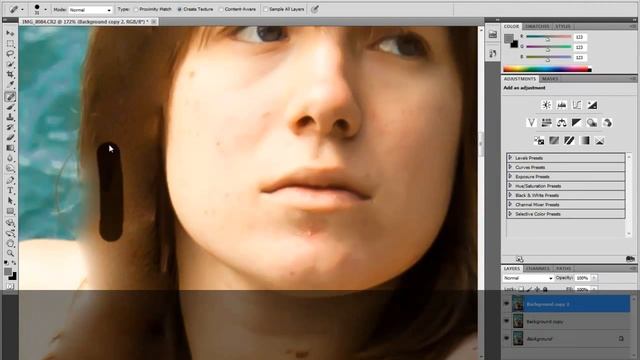640x360 pixels.
Task: Add a Photo Filter adjustment
Action: tap(592, 122)
